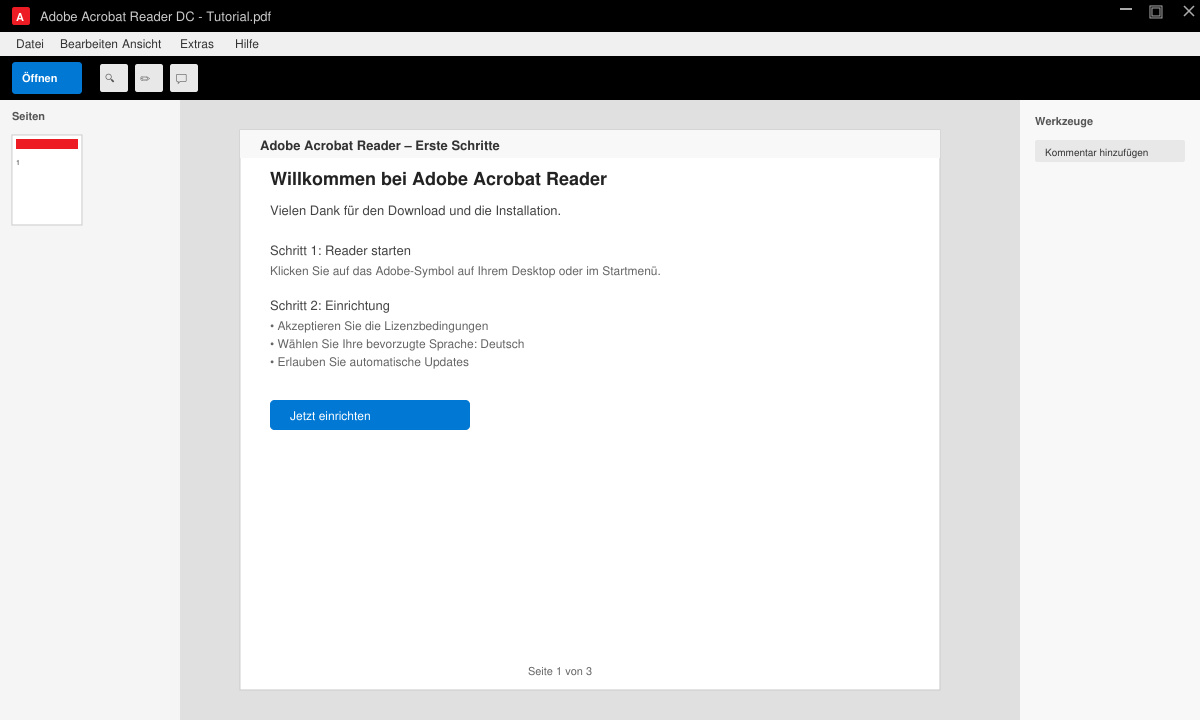Open the Datei menu
Image resolution: width=1200 pixels, height=720 pixels.
(x=30, y=44)
